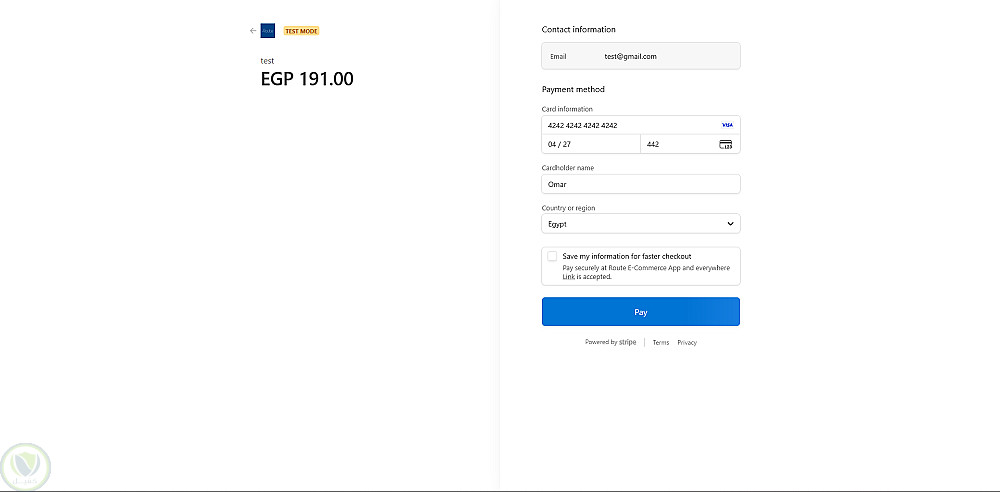Click the Route merchant logo
This screenshot has height=492, width=1000.
pos(267,31)
